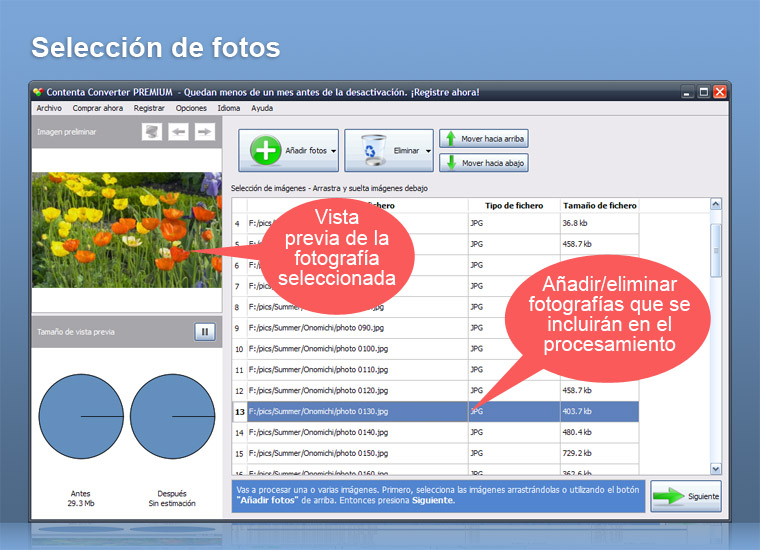760x550 pixels.
Task: Open the Idioma menu
Action: (228, 108)
